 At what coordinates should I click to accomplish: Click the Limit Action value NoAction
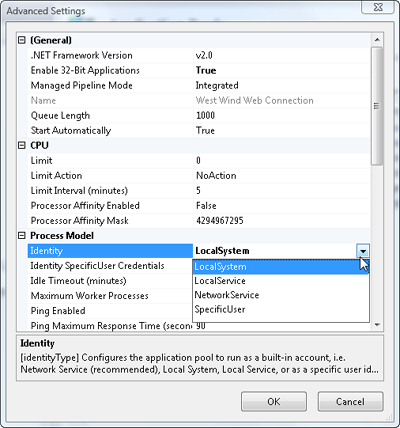216,176
